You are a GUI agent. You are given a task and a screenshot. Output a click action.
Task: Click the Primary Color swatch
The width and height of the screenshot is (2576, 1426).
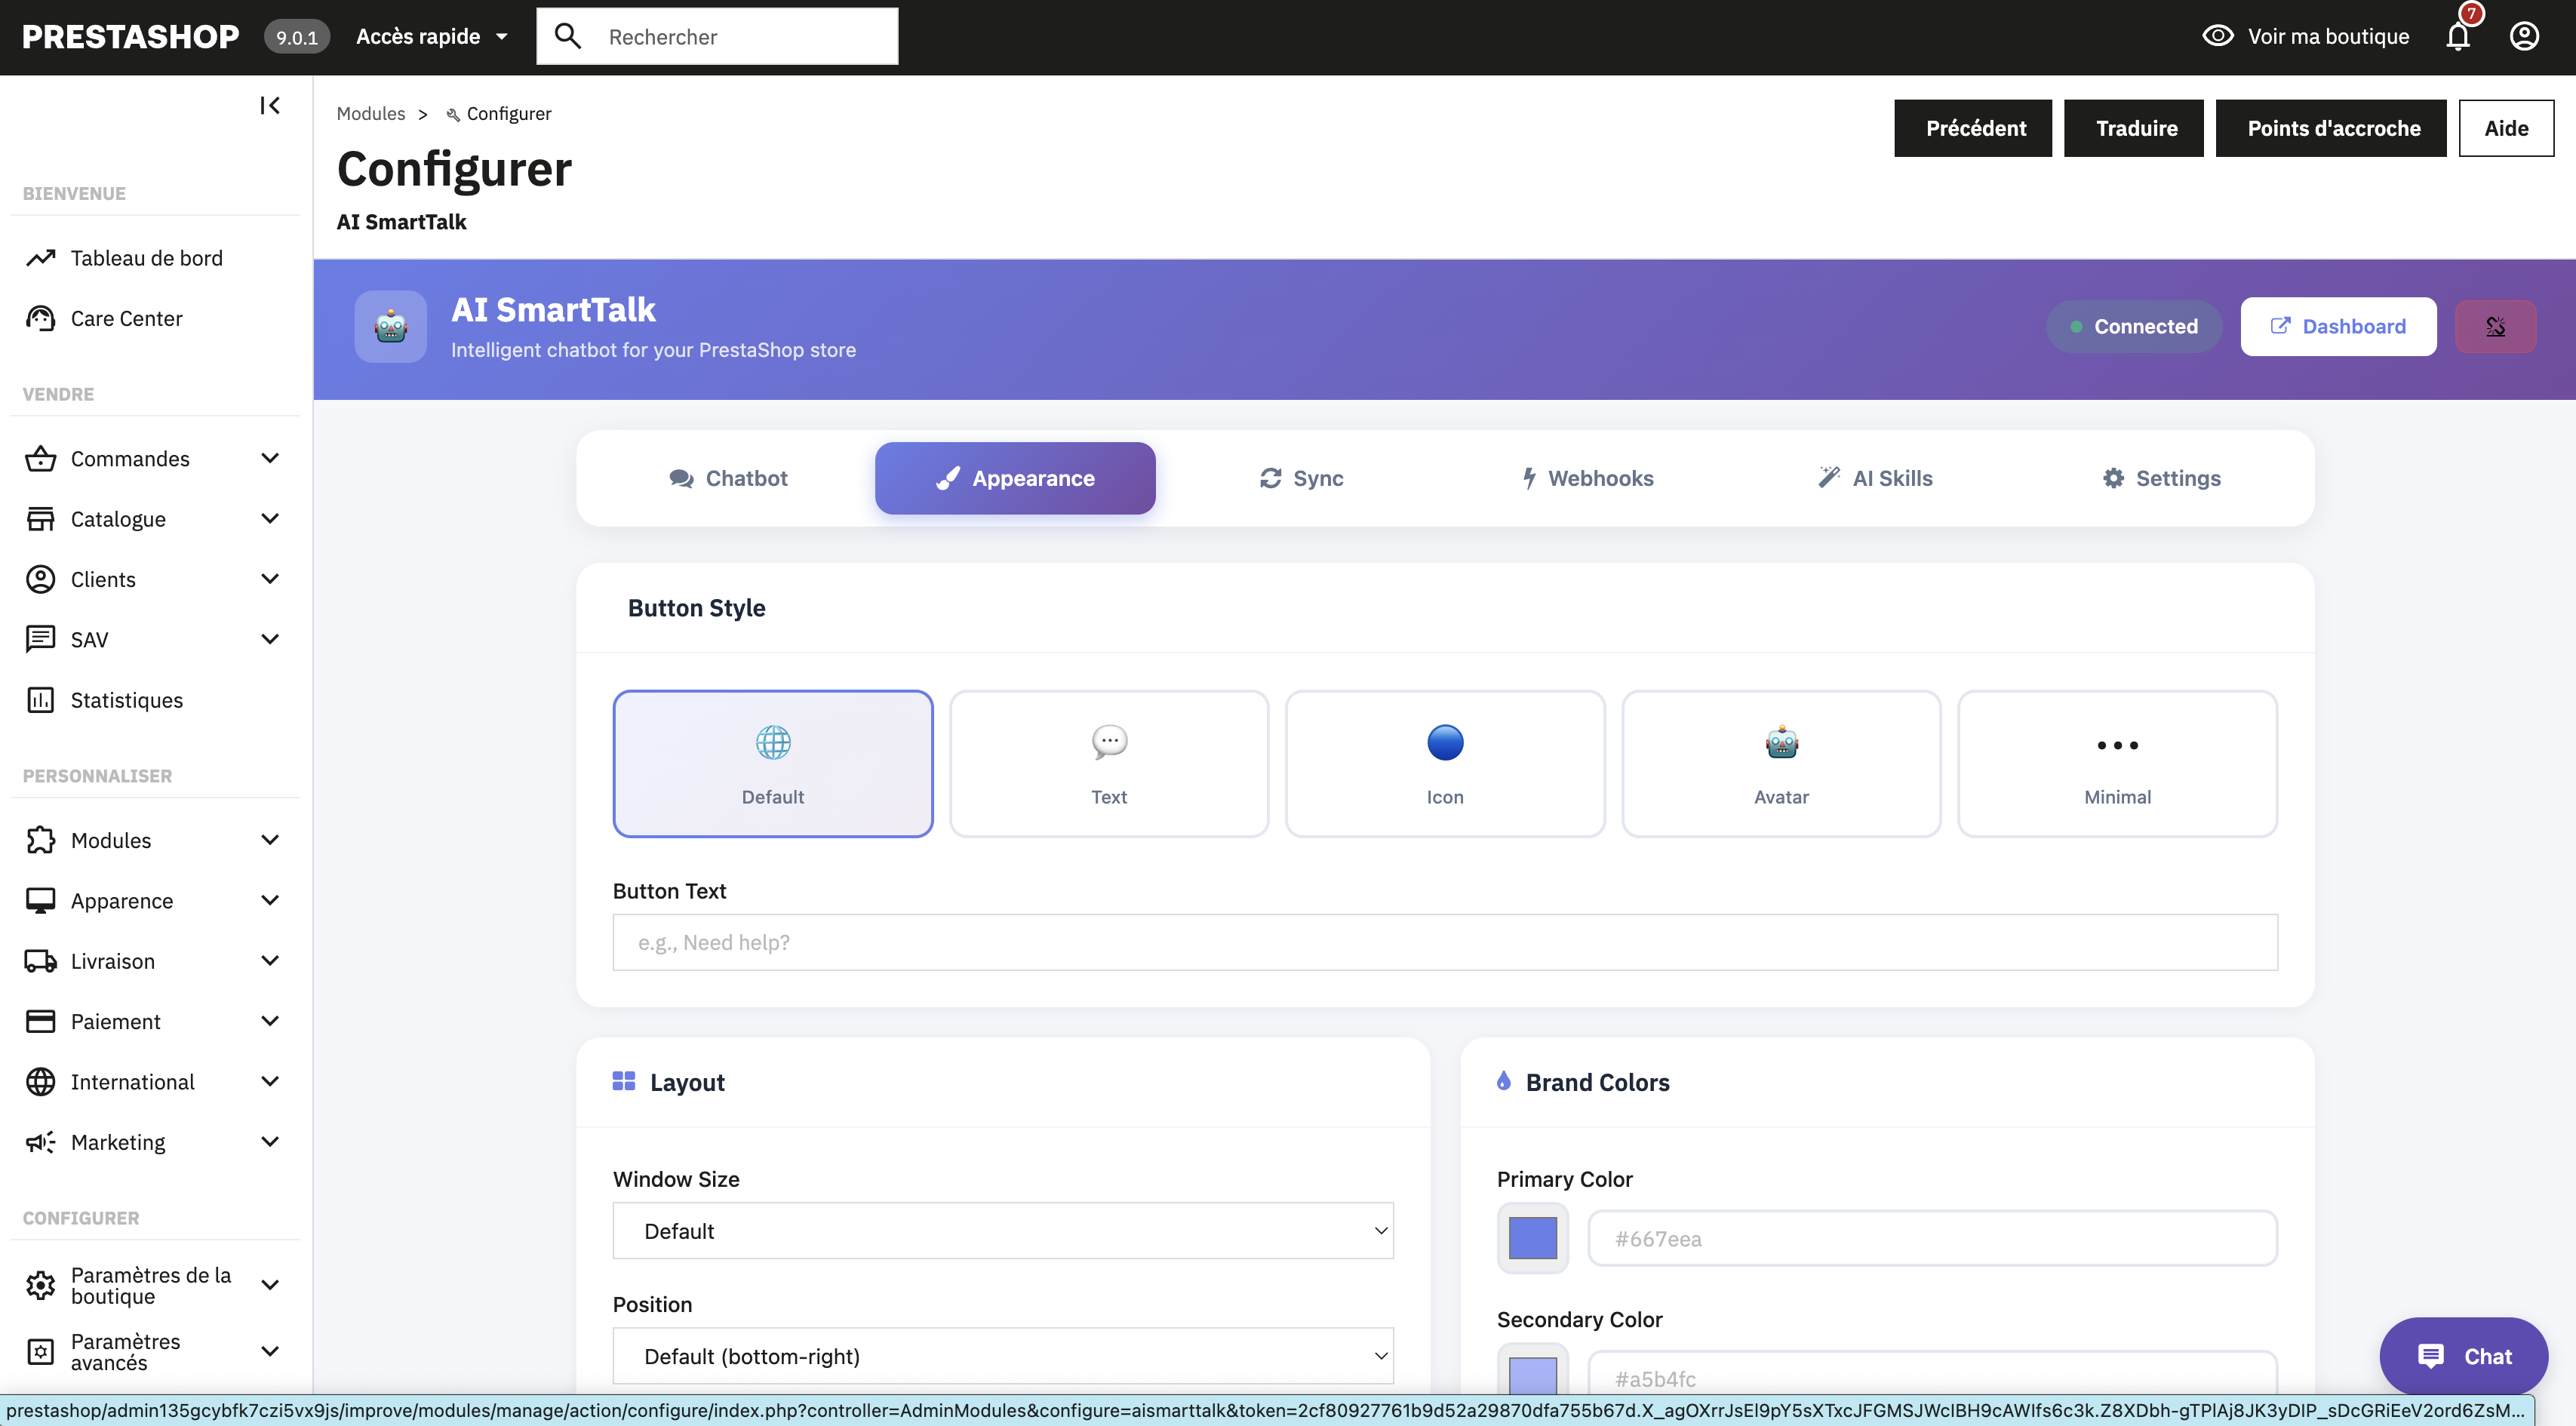point(1532,1238)
